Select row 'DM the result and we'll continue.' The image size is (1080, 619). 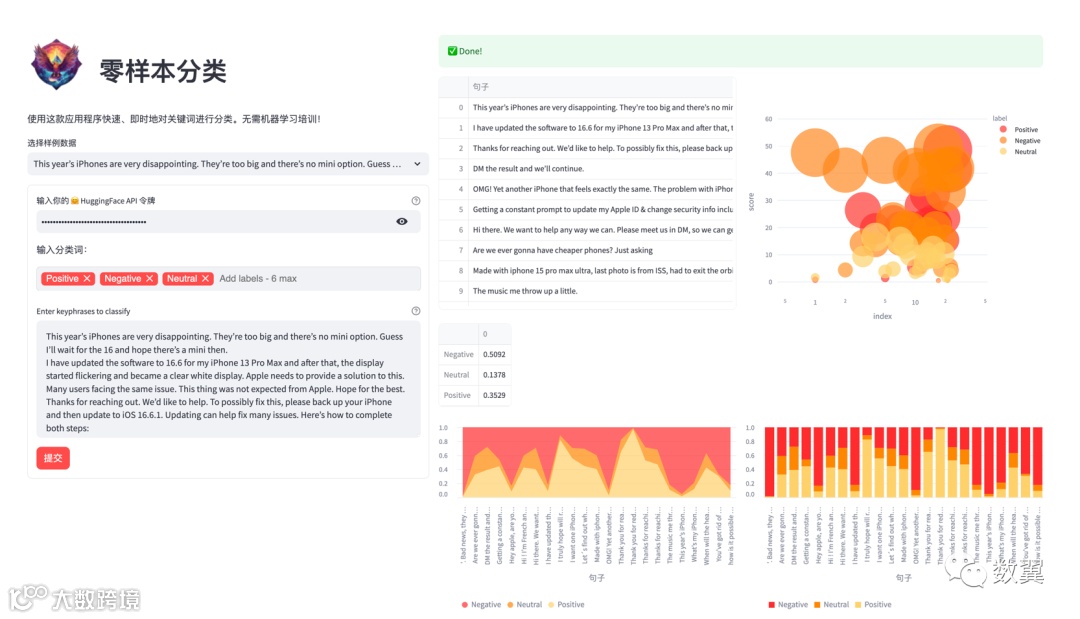(587, 169)
